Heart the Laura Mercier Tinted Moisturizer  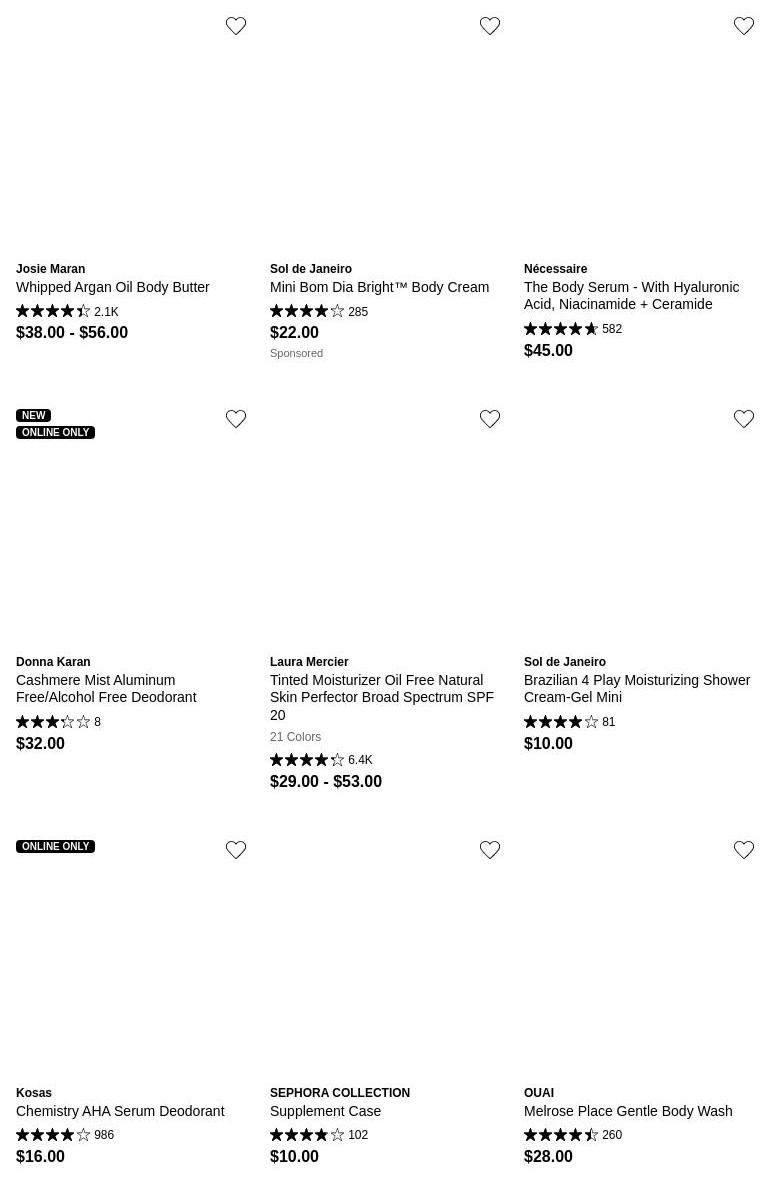[x=490, y=419]
